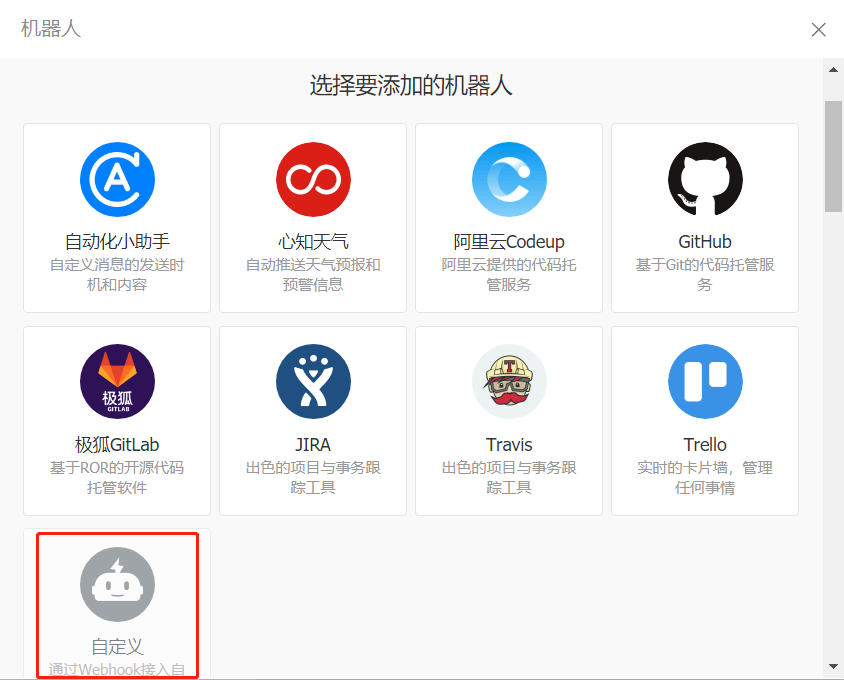This screenshot has width=844, height=680.
Task: Choose the Travis mascot icon
Action: tap(509, 382)
